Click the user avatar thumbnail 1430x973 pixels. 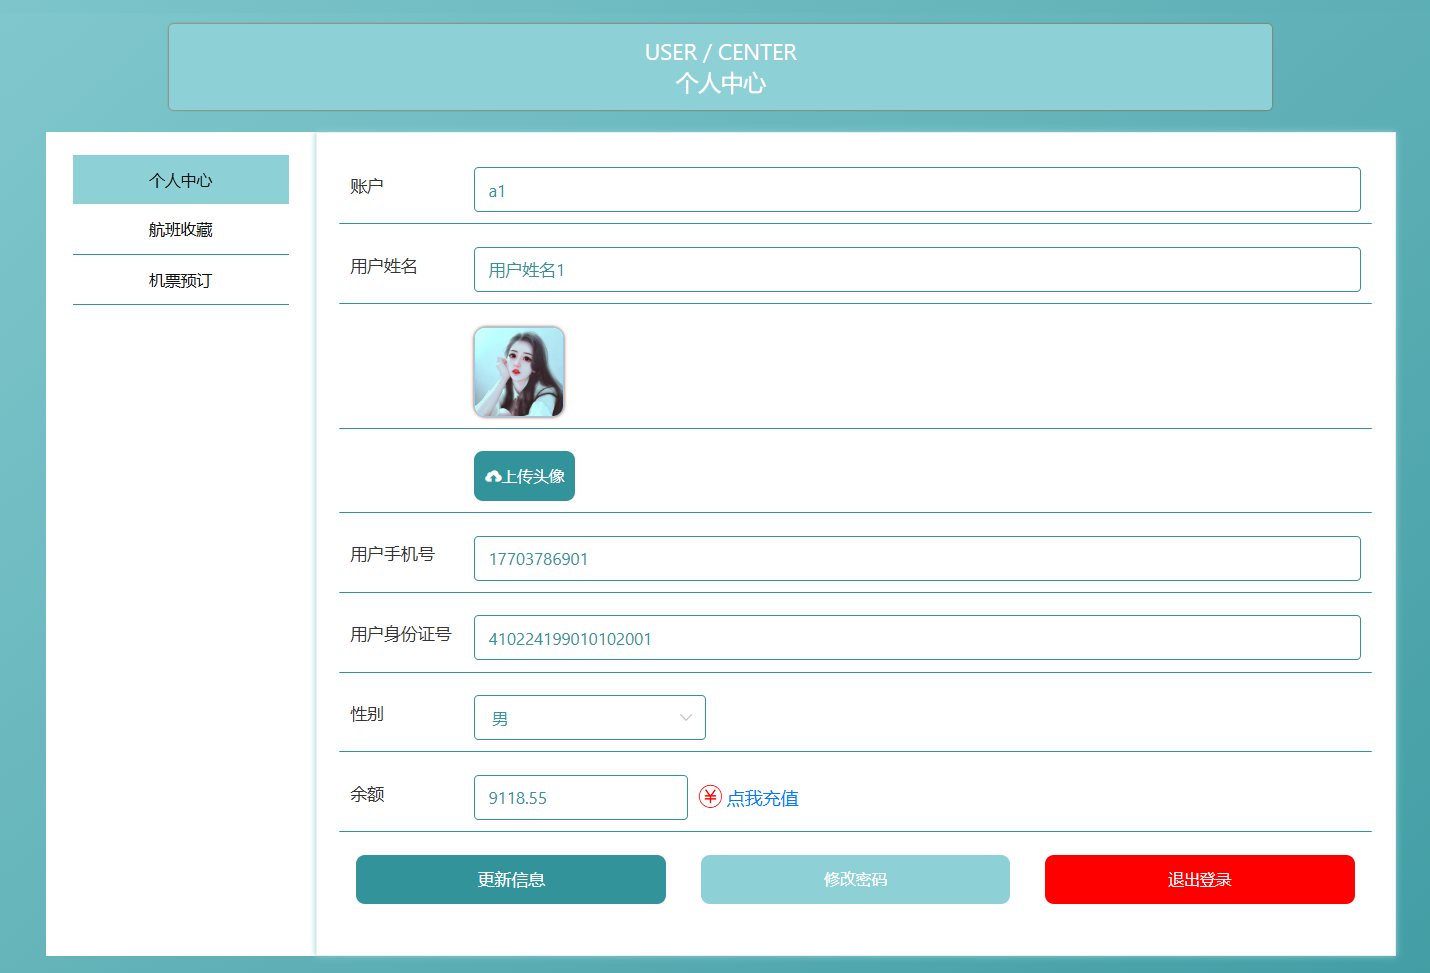click(519, 372)
